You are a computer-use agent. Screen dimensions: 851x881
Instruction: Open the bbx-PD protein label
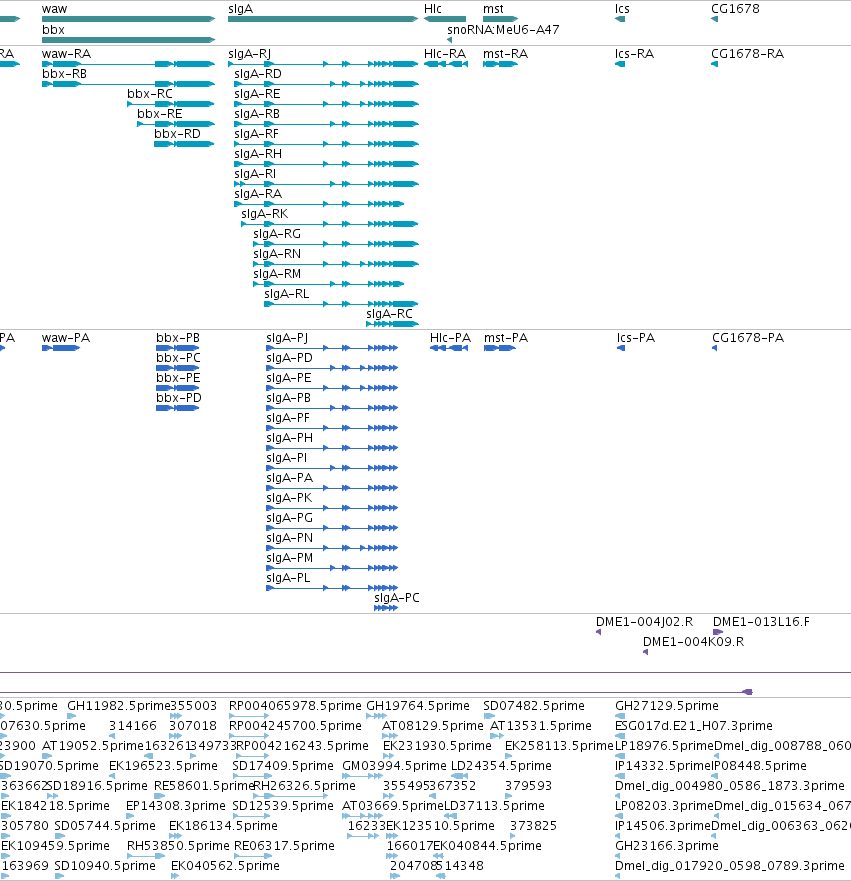click(x=179, y=398)
